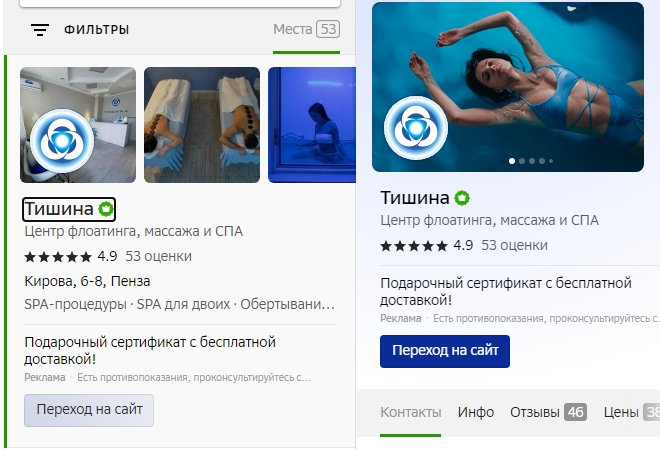Click the green verified badge beside listing title
Image resolution: width=660 pixels, height=450 pixels.
[106, 209]
